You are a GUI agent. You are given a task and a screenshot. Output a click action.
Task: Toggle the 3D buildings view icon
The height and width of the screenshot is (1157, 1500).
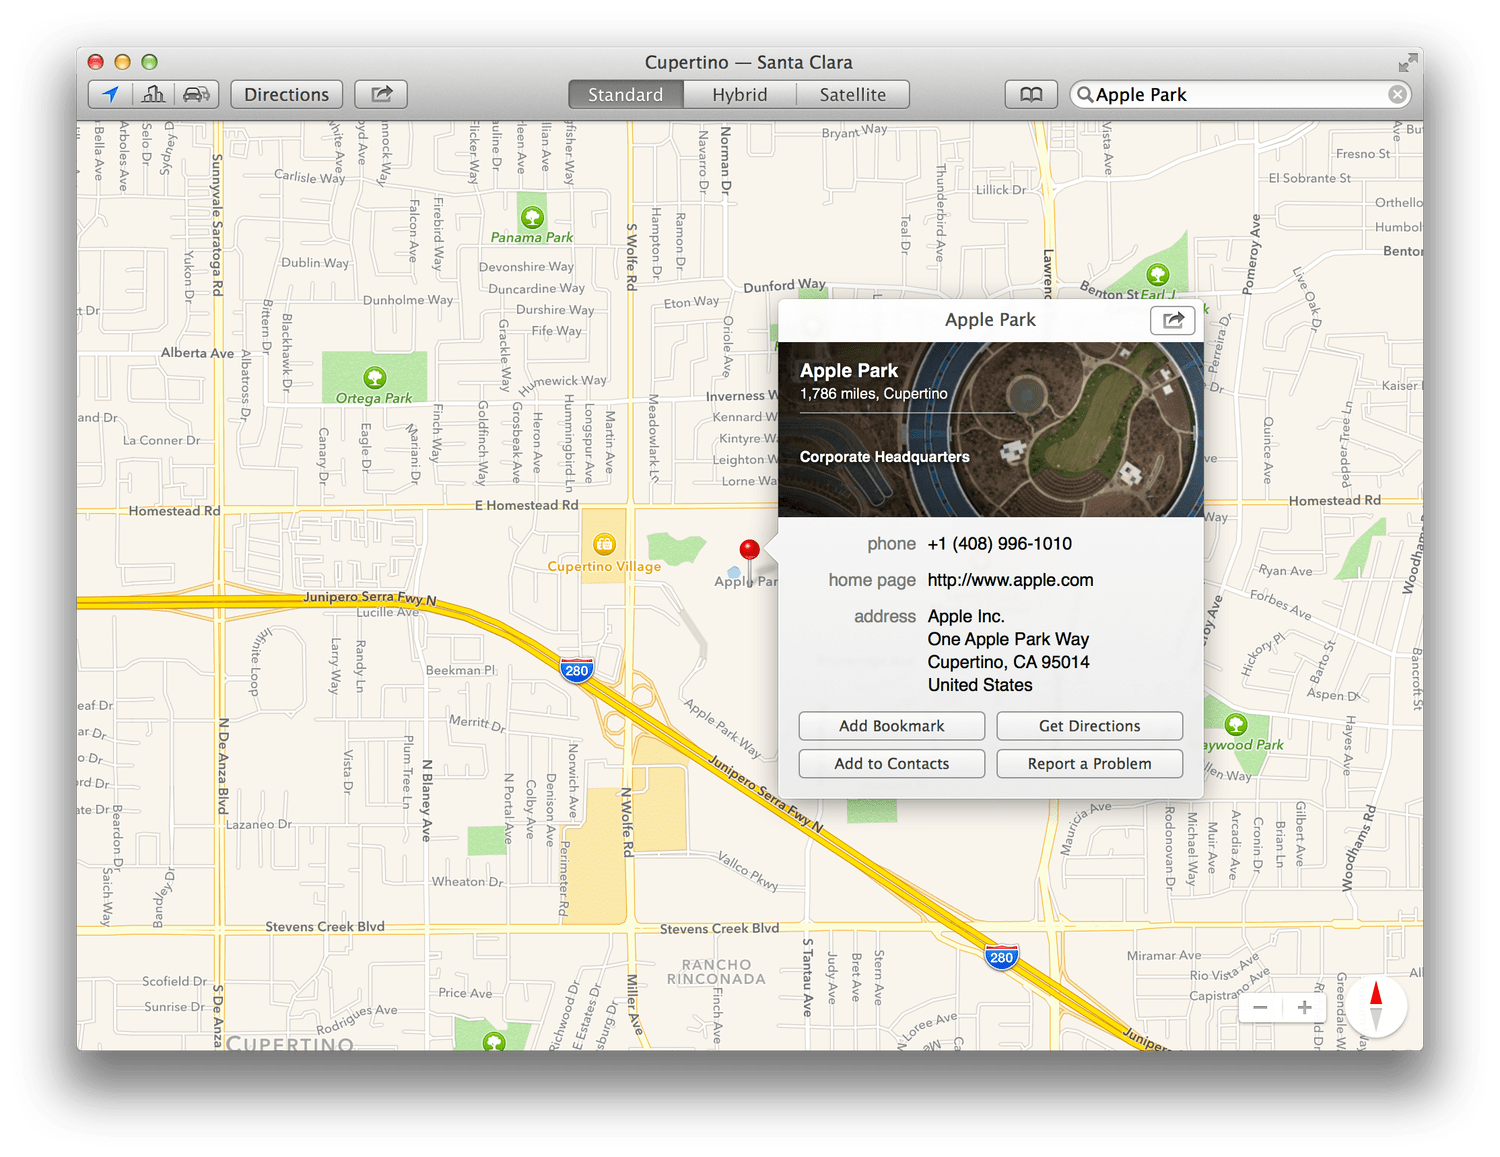point(153,94)
